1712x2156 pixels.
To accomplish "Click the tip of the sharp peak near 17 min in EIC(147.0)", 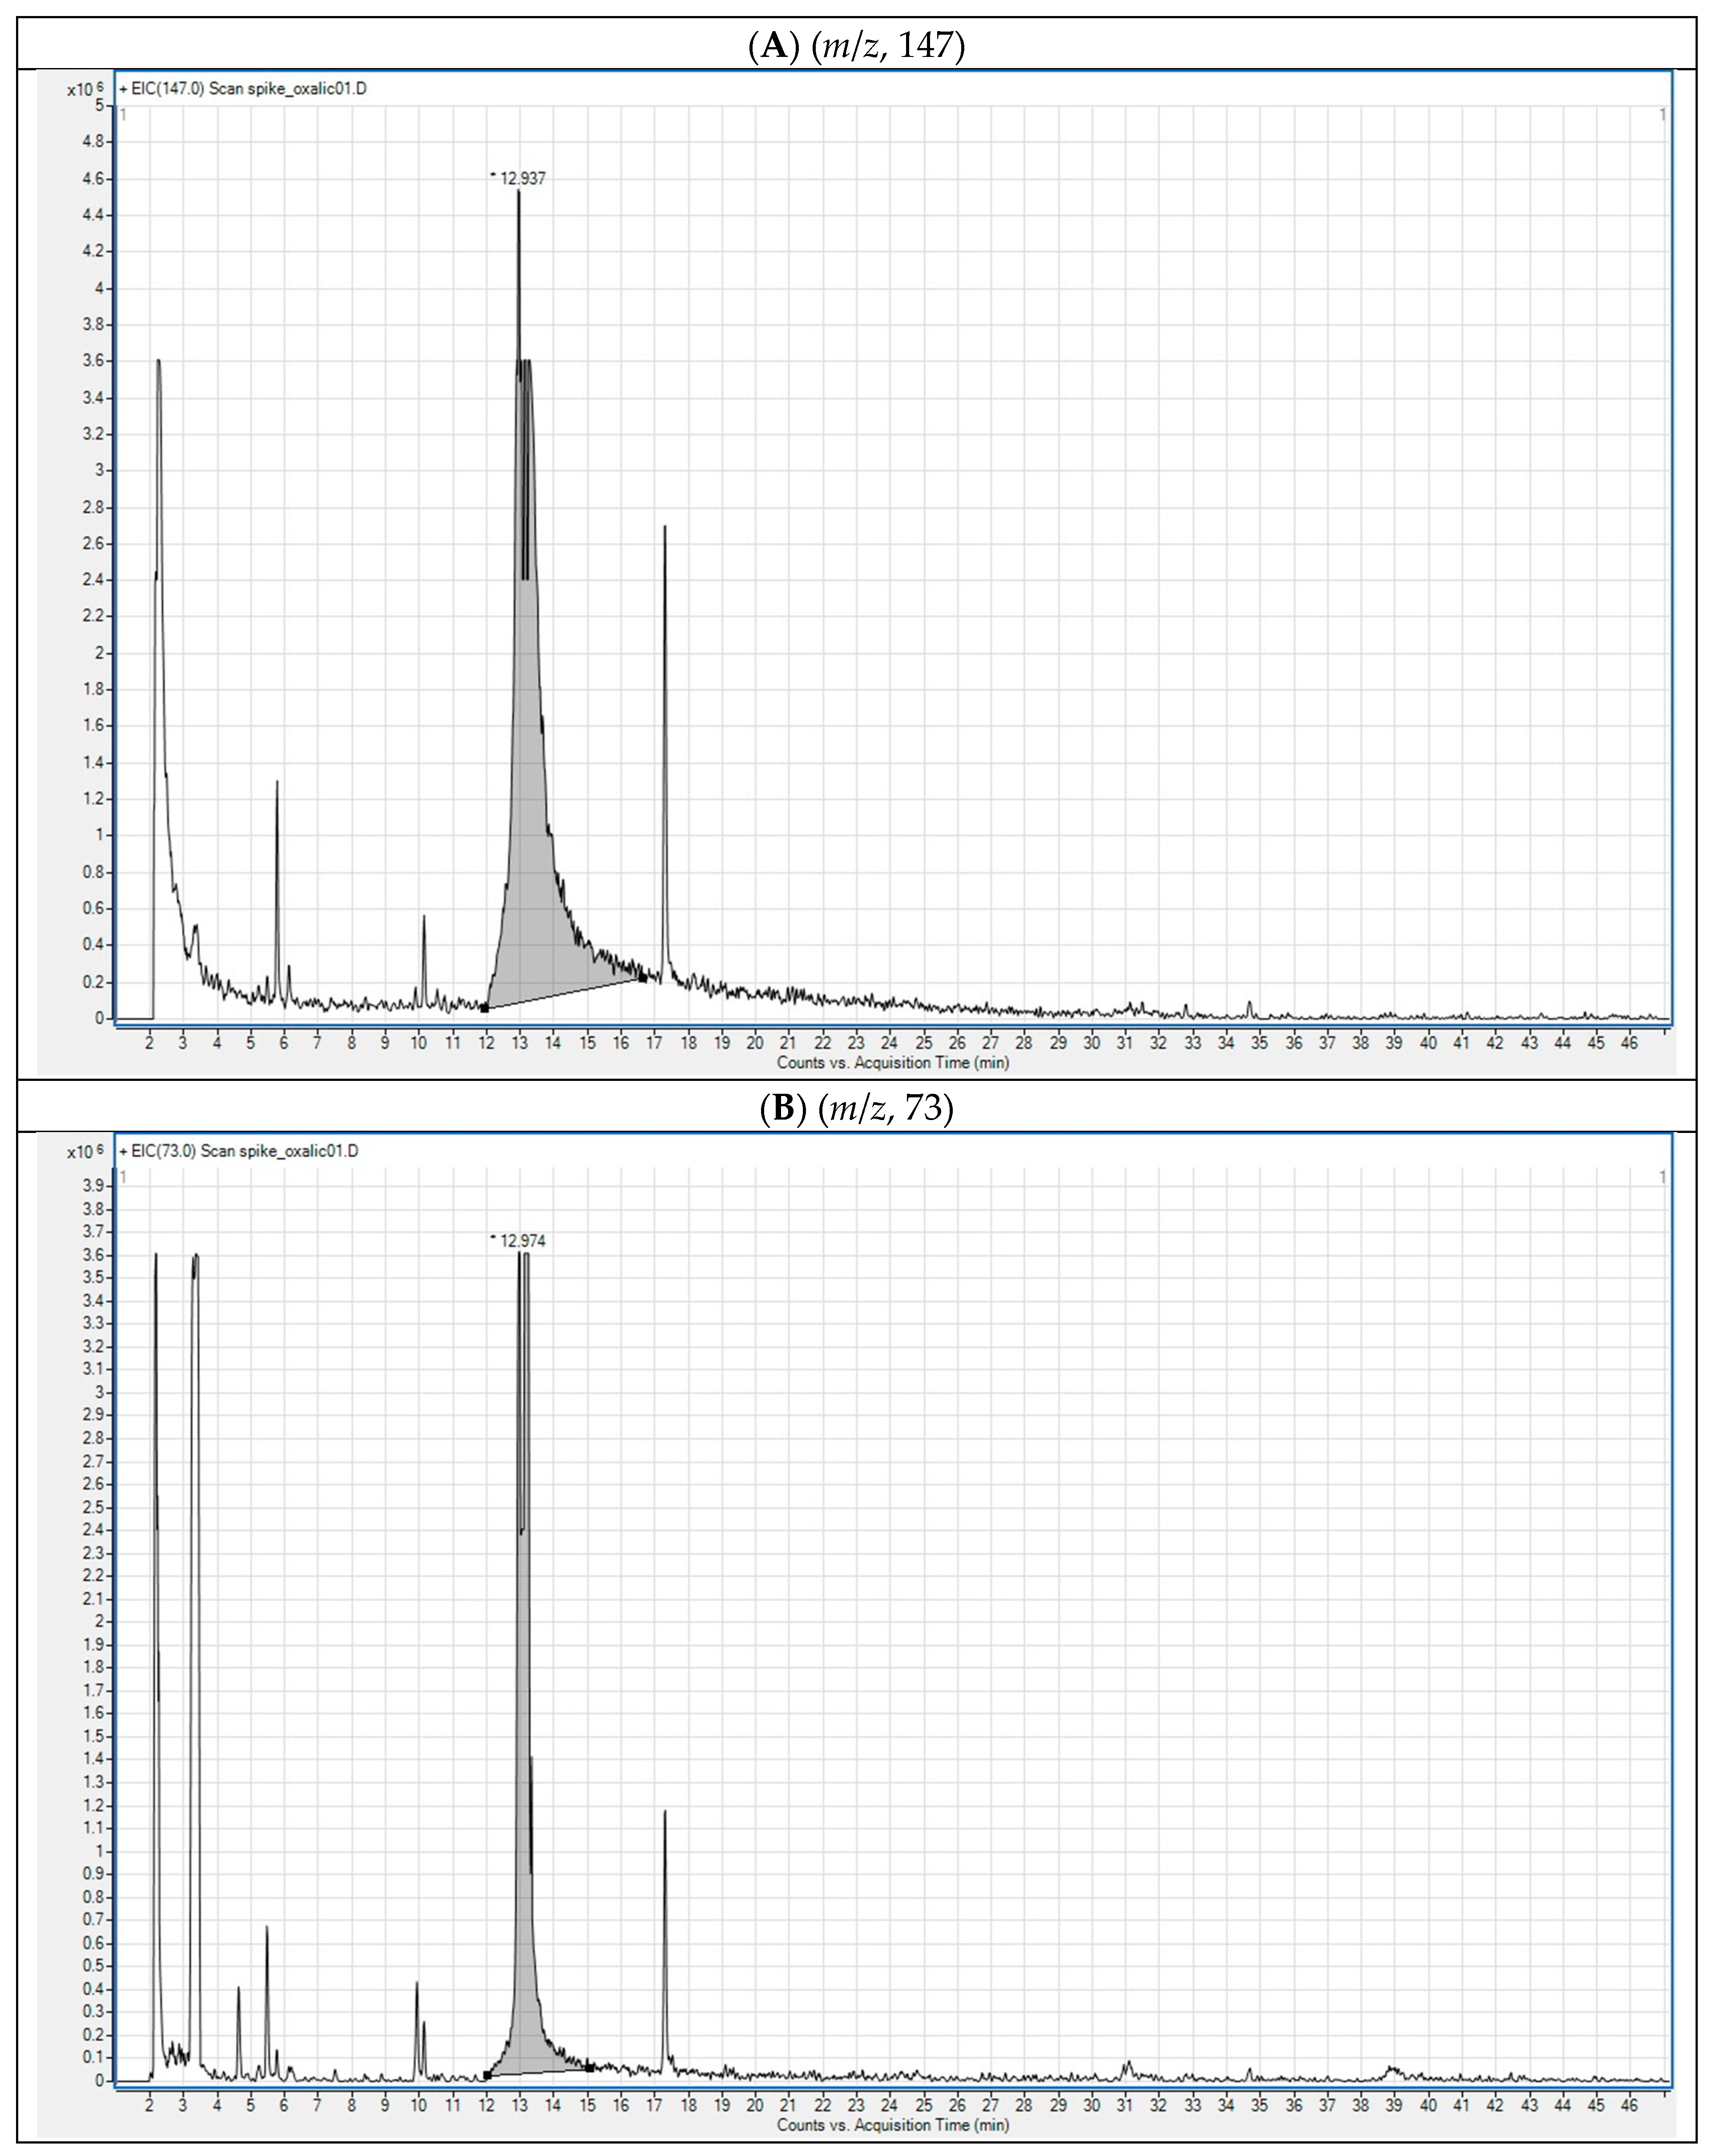I will coord(665,528).
